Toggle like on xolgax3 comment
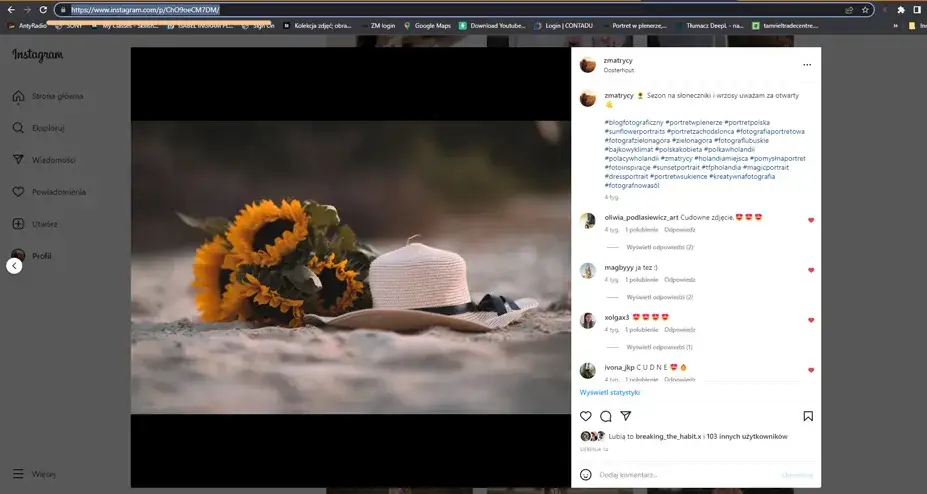Image resolution: width=927 pixels, height=494 pixels. (x=811, y=320)
